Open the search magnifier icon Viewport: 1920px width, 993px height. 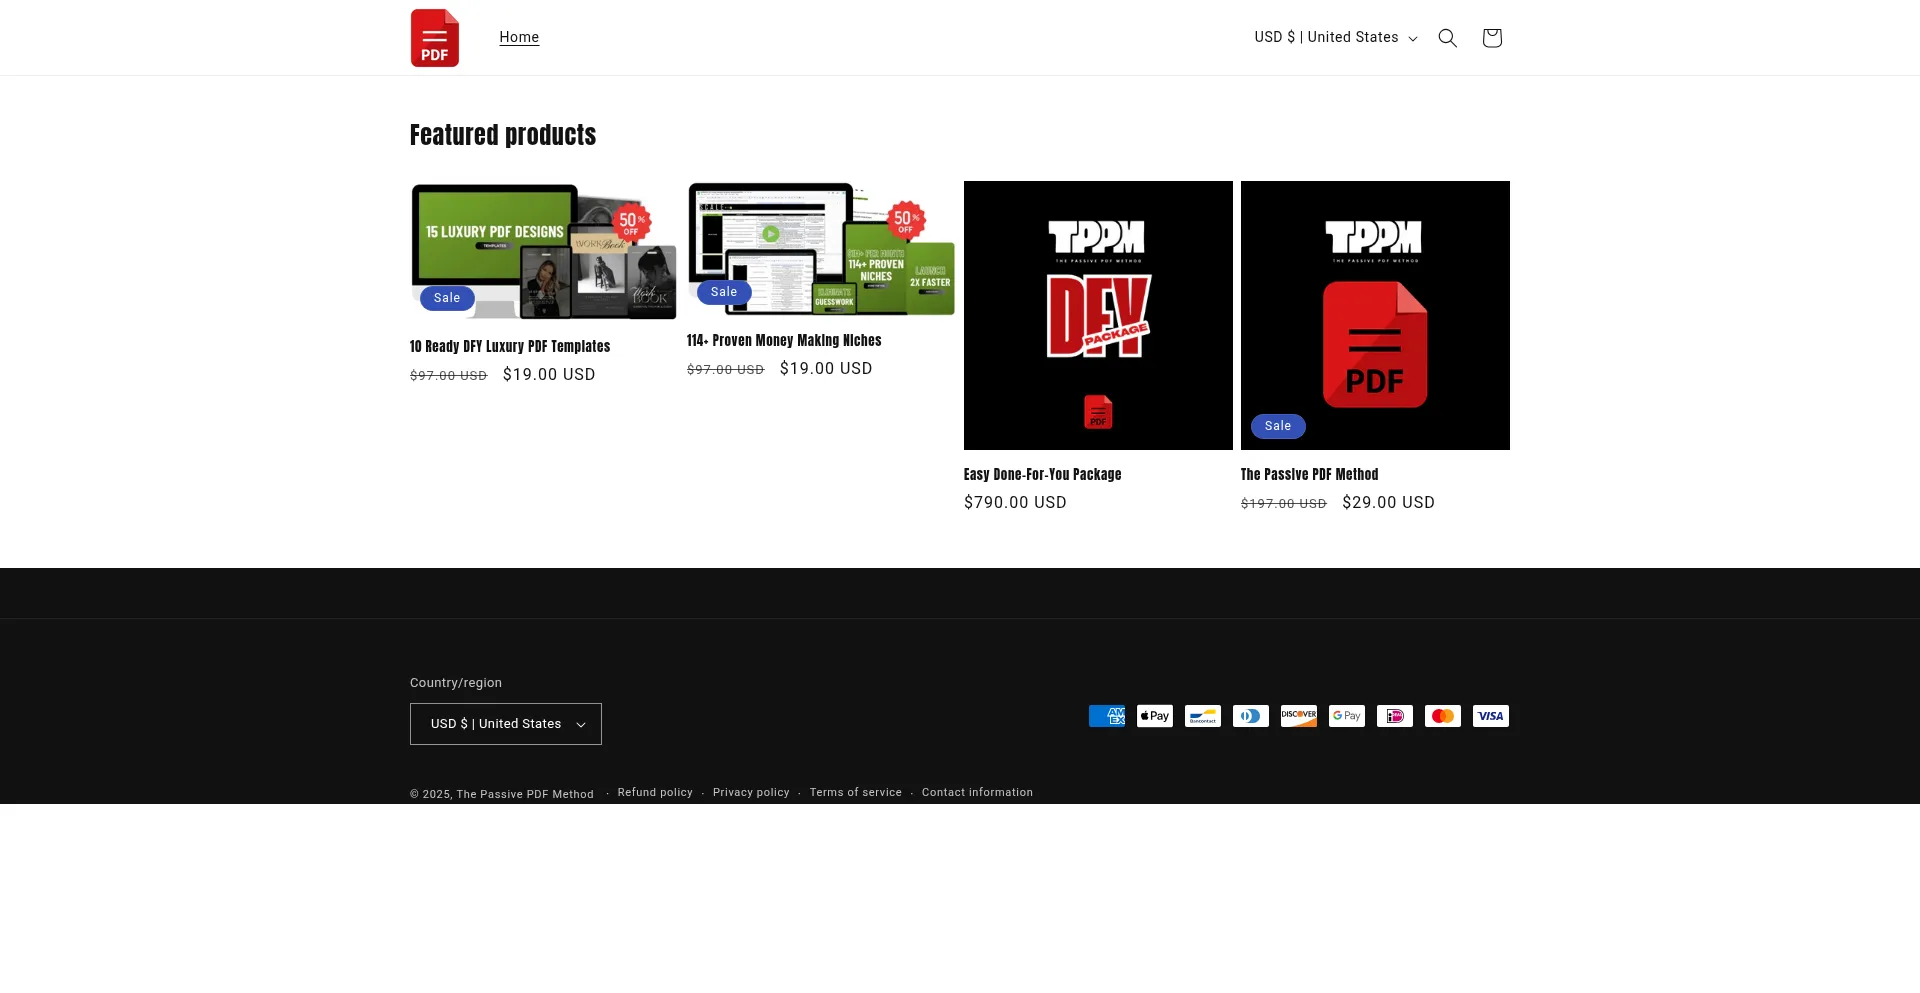(1447, 38)
